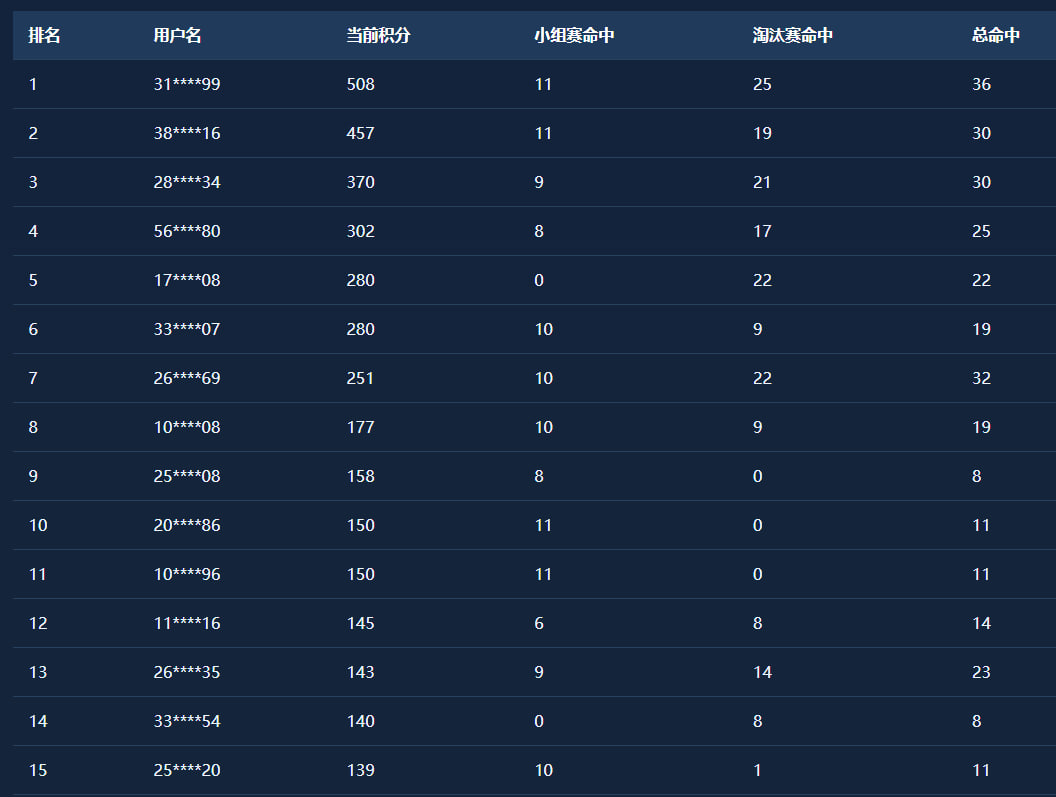
Task: Select username 31****99
Action: [187, 84]
